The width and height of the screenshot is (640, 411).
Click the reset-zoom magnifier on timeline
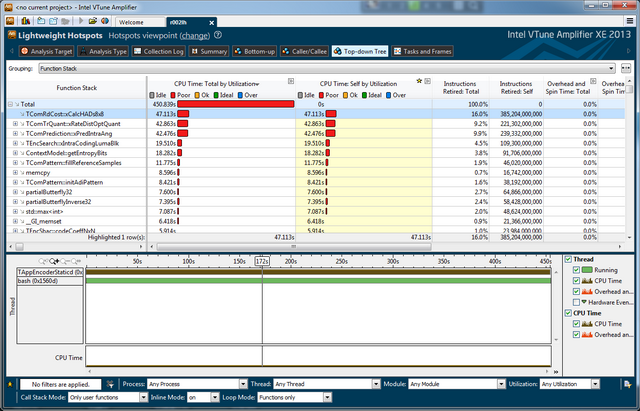click(76, 261)
